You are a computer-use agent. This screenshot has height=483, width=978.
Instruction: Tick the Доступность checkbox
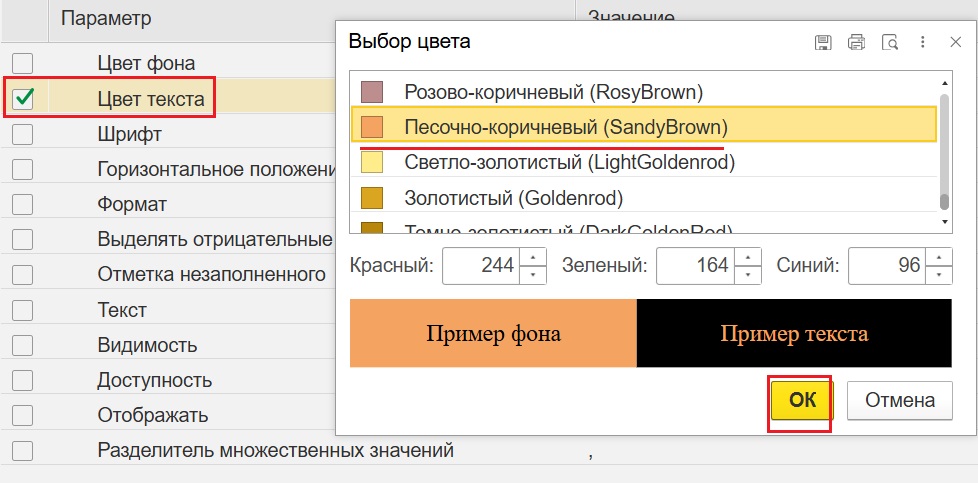[22, 379]
